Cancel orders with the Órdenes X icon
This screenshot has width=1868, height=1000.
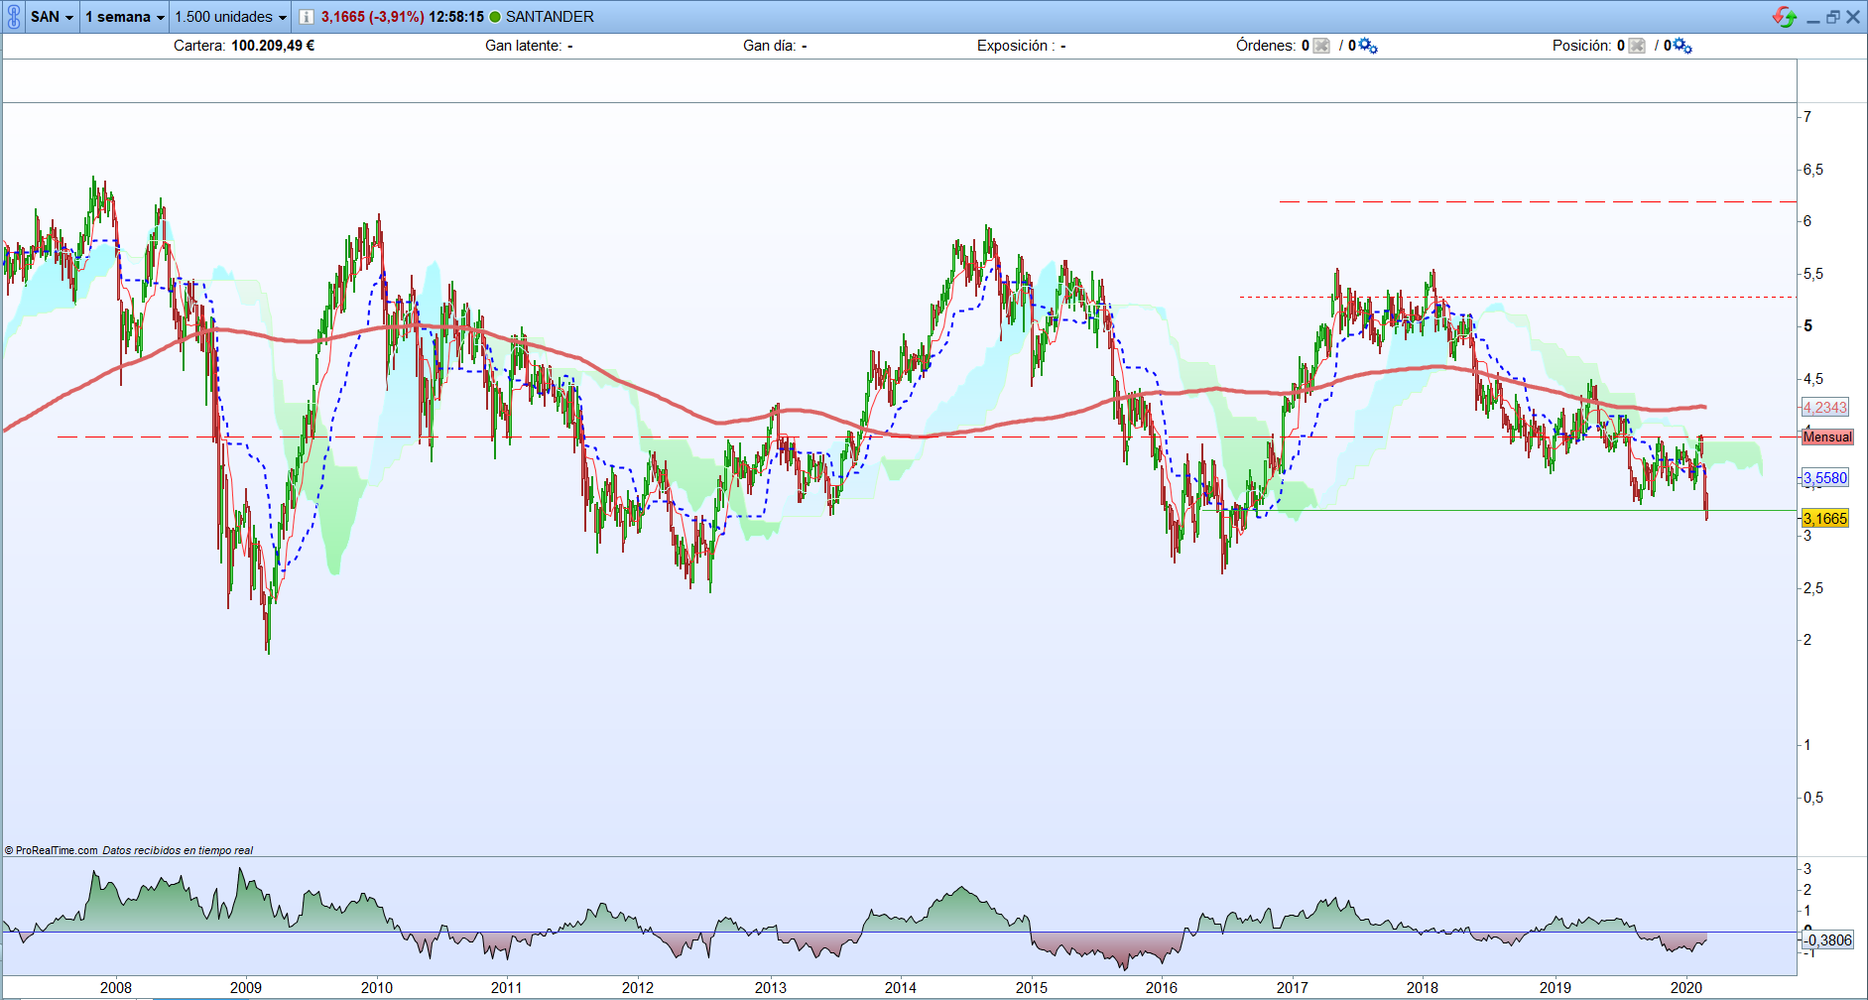pyautogui.click(x=1321, y=46)
